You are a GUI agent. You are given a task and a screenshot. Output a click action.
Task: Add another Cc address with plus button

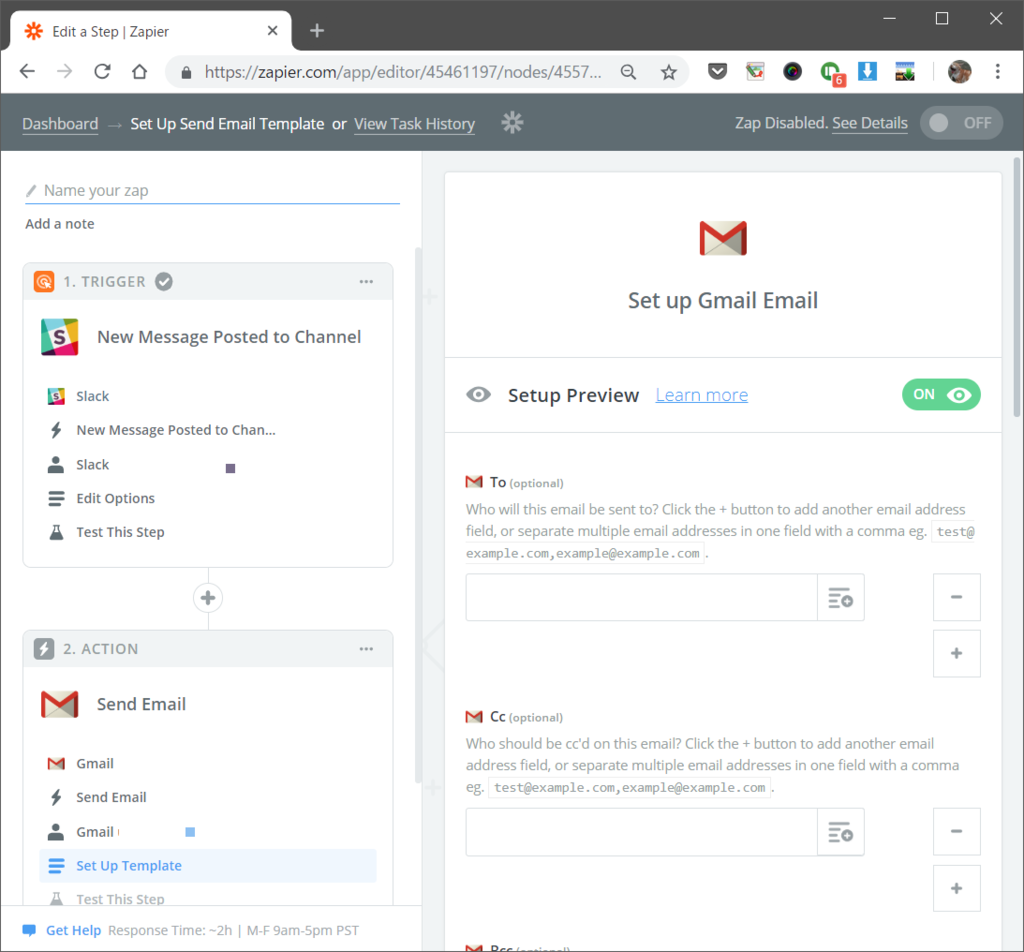point(956,888)
